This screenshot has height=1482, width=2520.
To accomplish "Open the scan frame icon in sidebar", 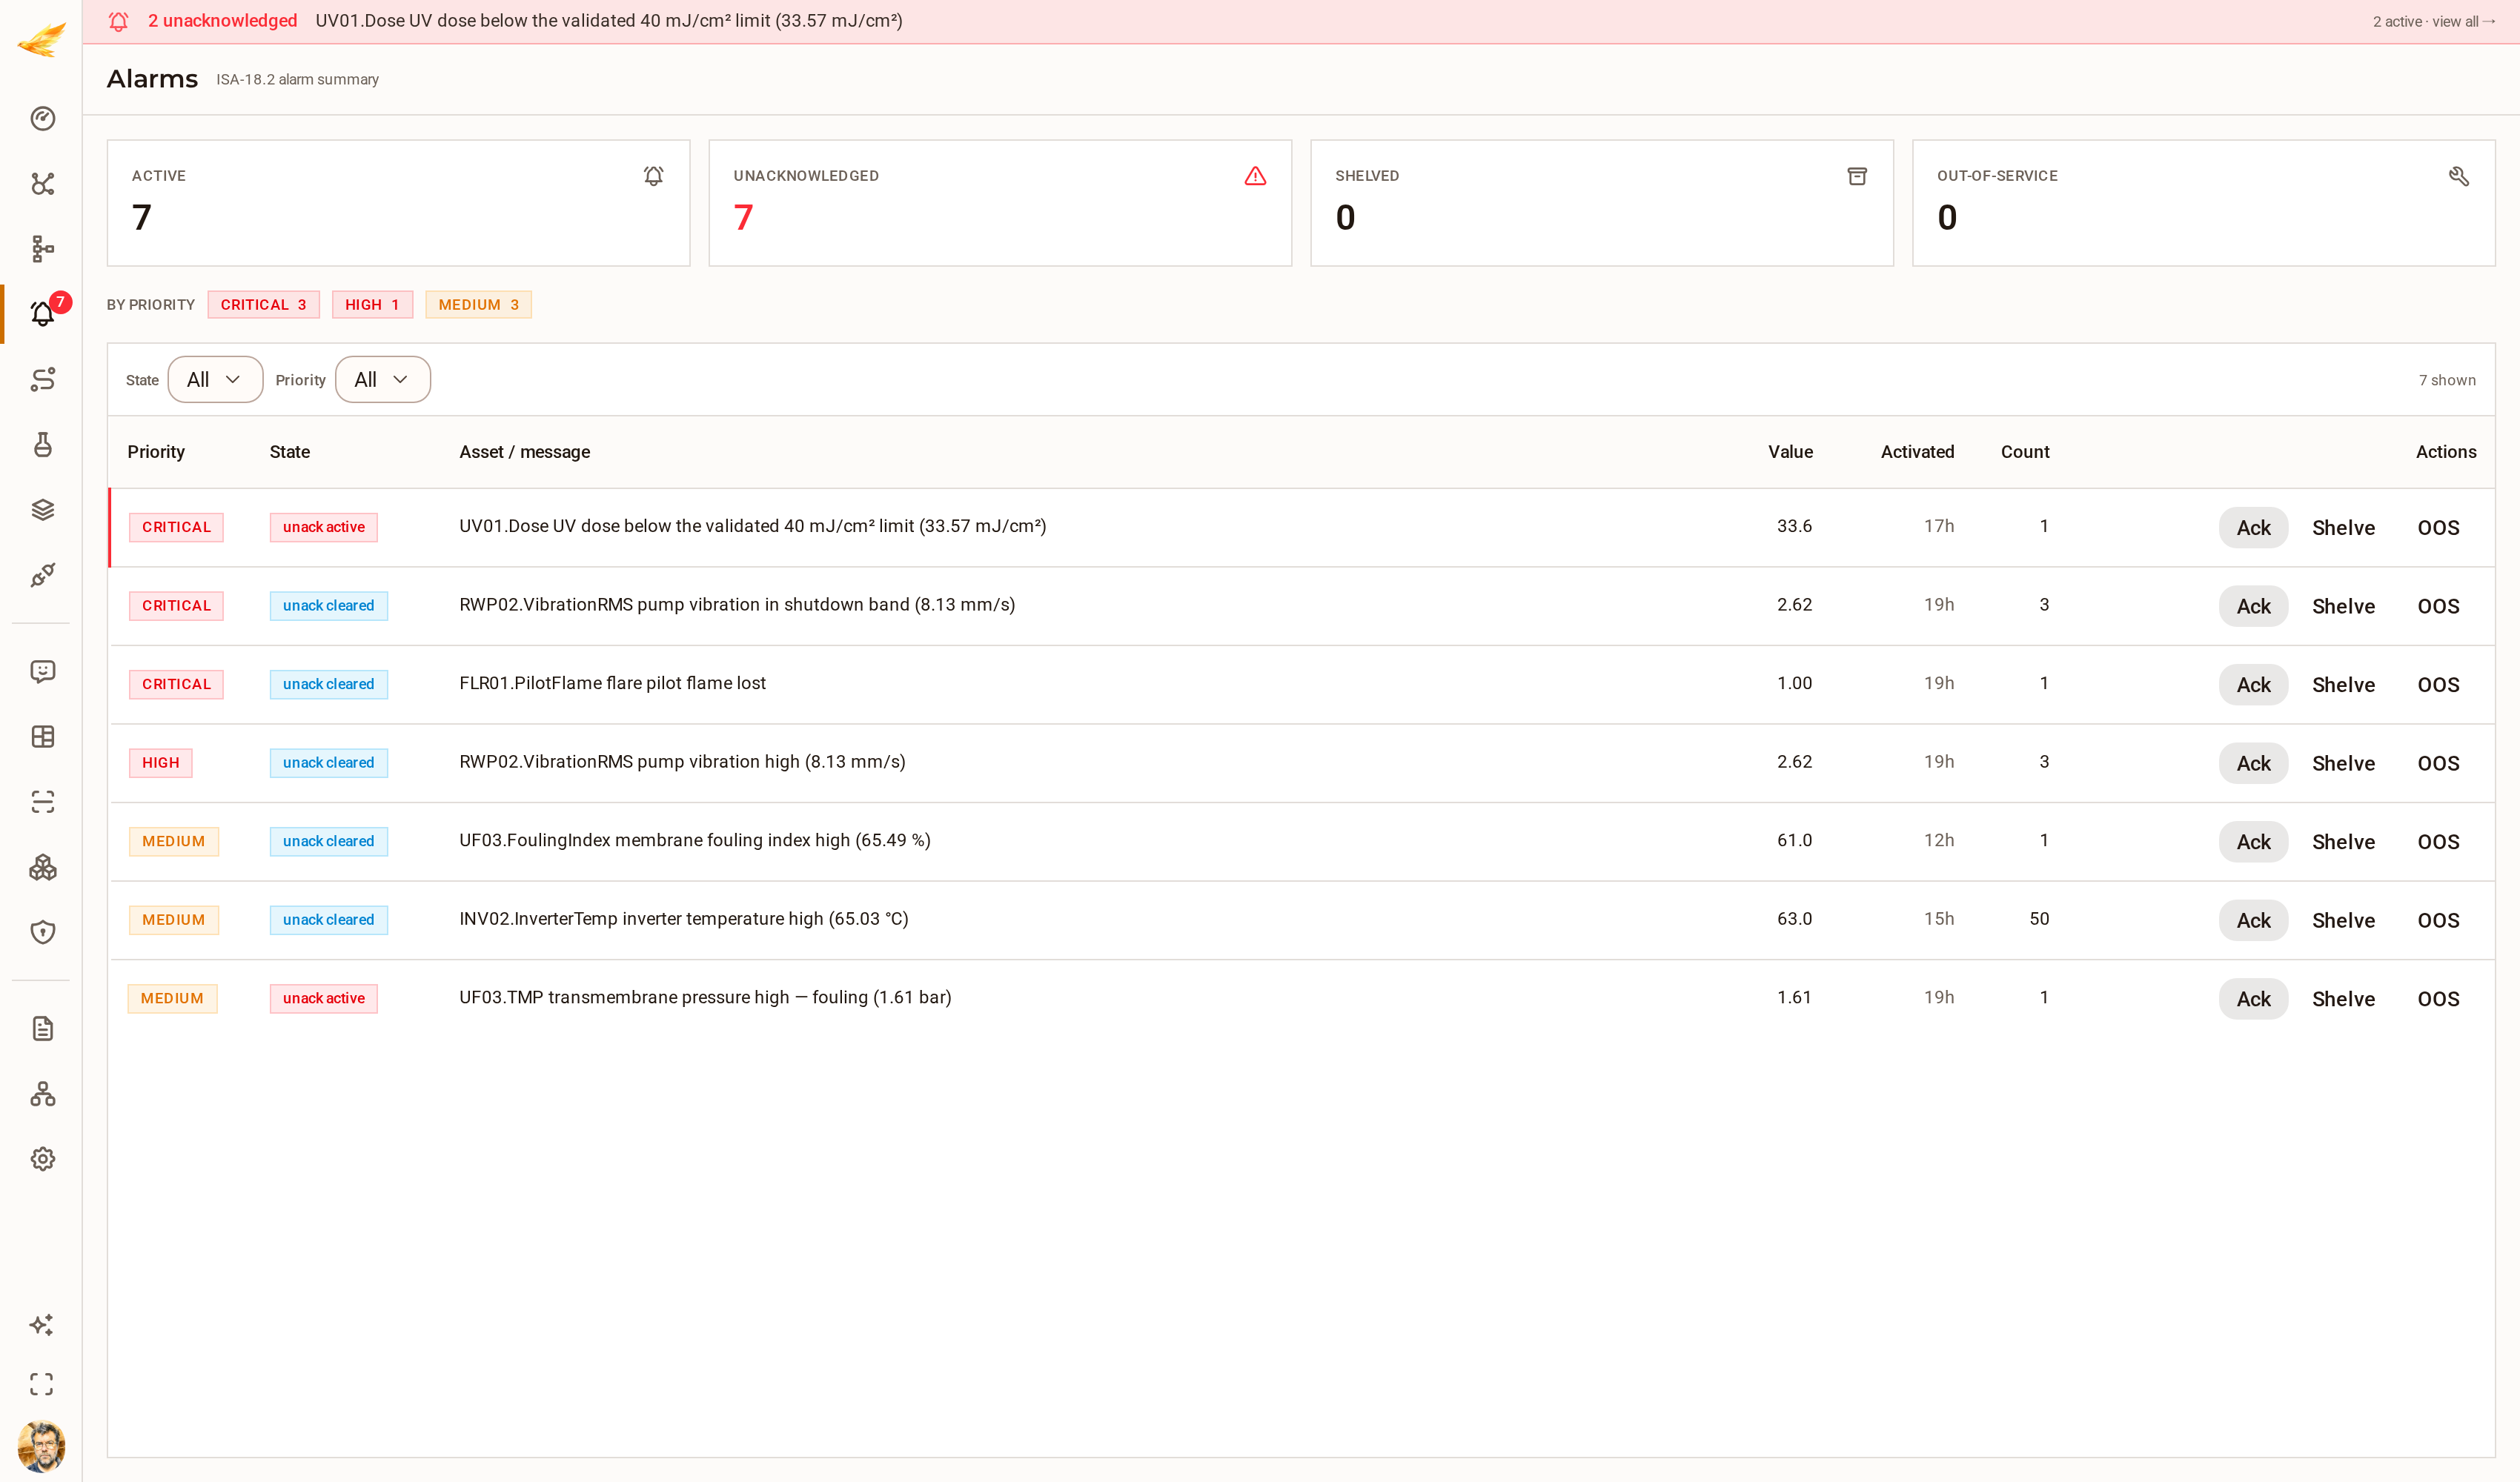I will pos(42,801).
